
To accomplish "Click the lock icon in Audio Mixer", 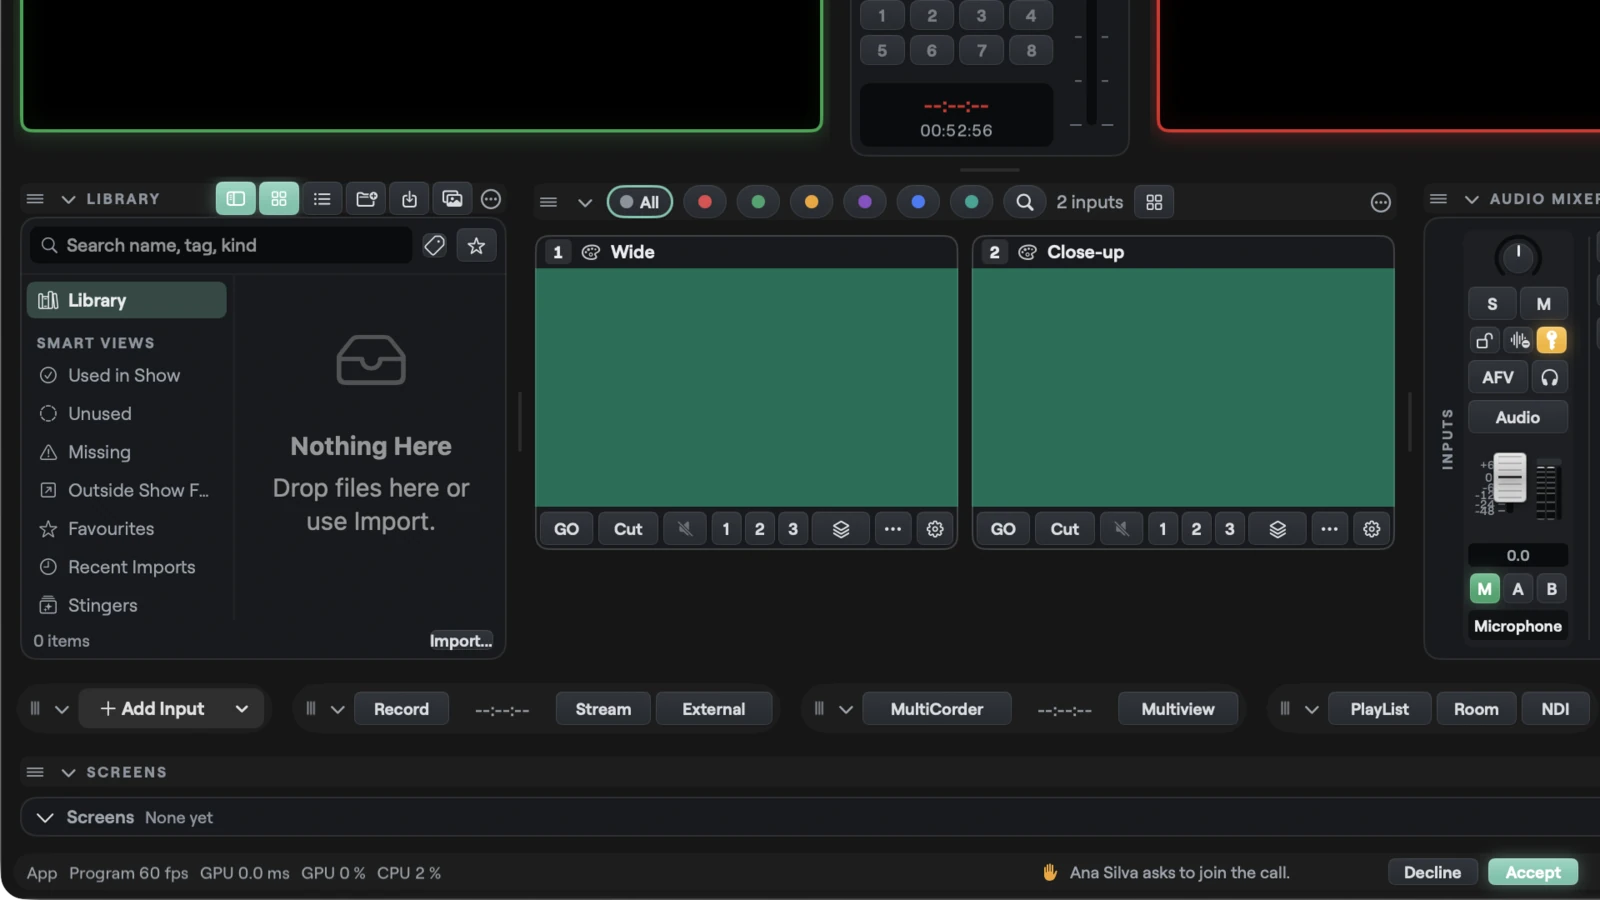I will 1484,341.
